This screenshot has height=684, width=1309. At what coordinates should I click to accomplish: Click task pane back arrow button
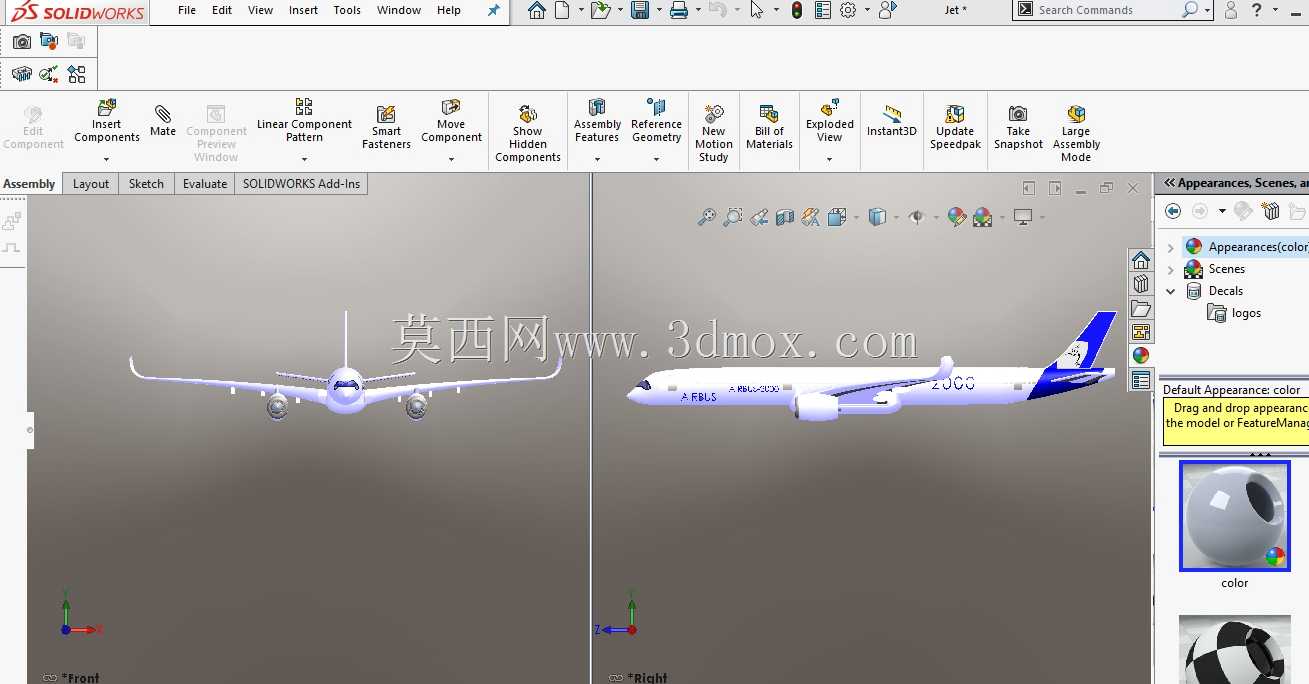pos(1173,211)
